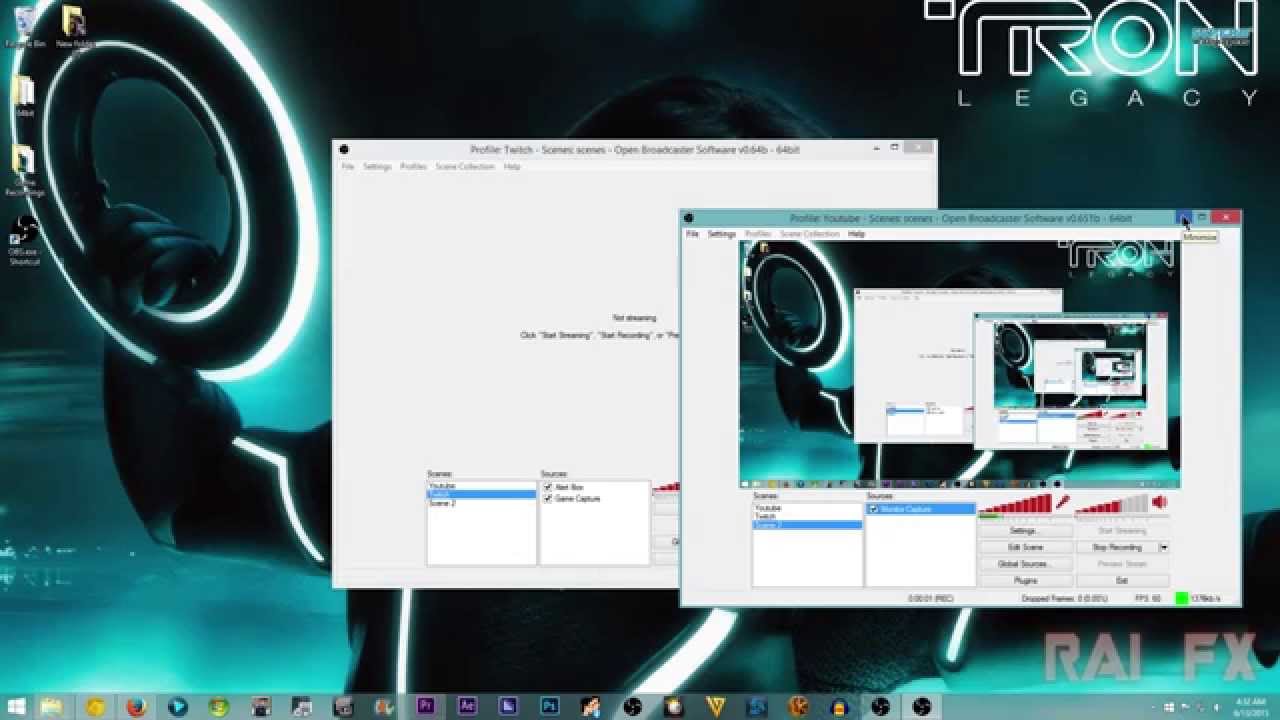The image size is (1280, 720).
Task: Adjust desktop volume meter in Youtube OBS
Action: 1112,503
